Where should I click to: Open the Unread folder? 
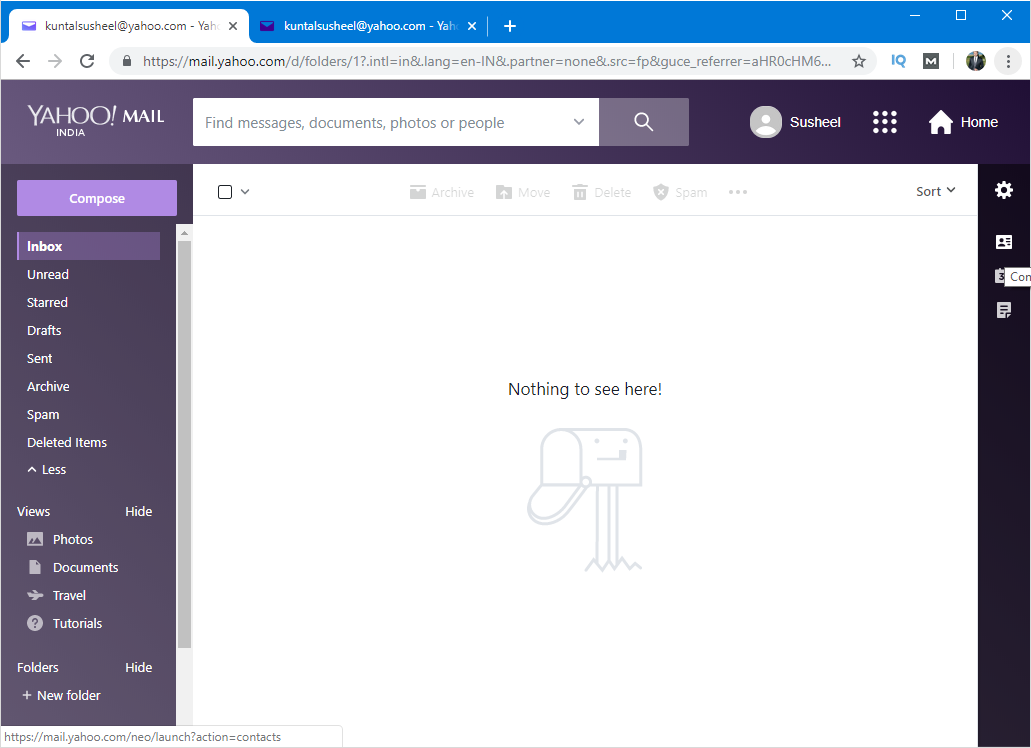(48, 274)
